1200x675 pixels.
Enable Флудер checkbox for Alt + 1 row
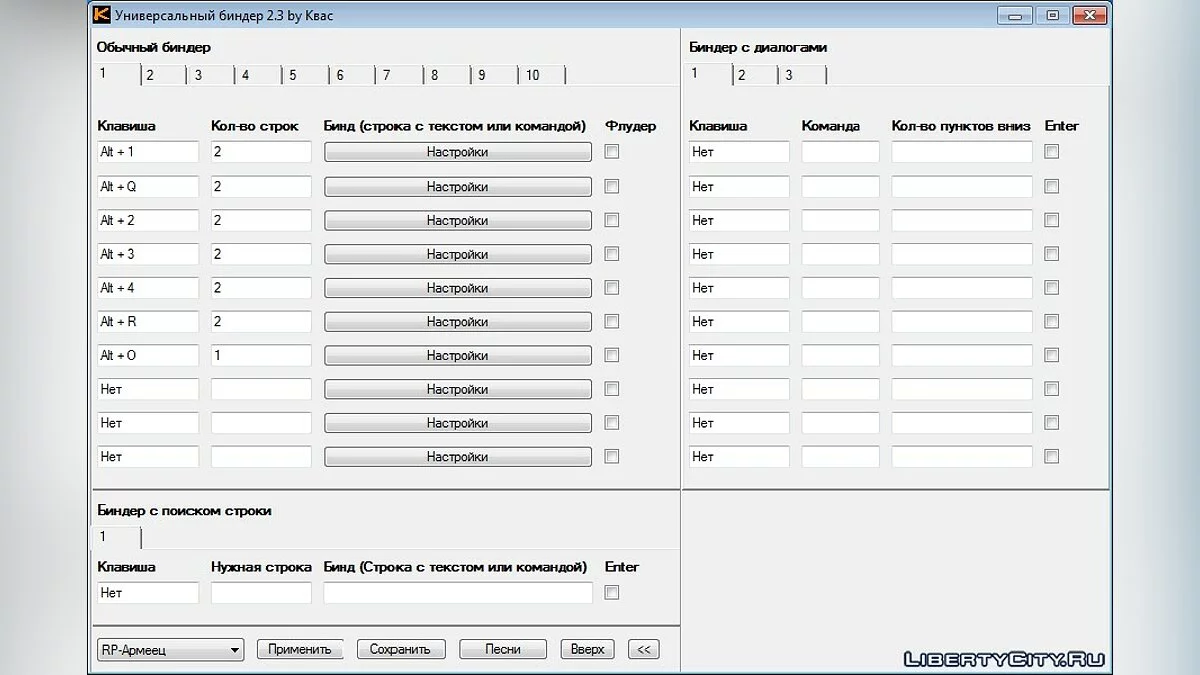point(612,152)
